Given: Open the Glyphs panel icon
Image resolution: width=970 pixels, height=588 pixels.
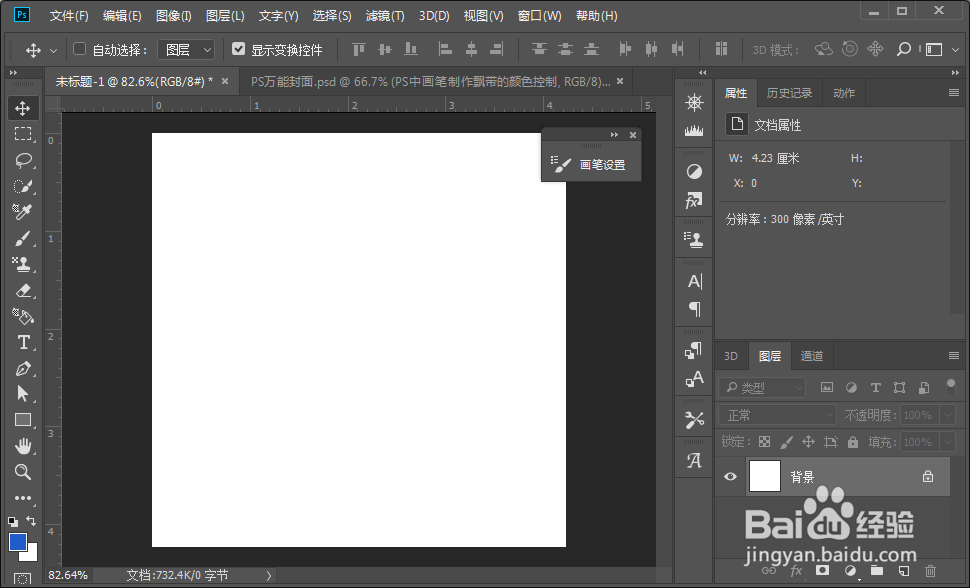Looking at the screenshot, I should click(x=694, y=460).
